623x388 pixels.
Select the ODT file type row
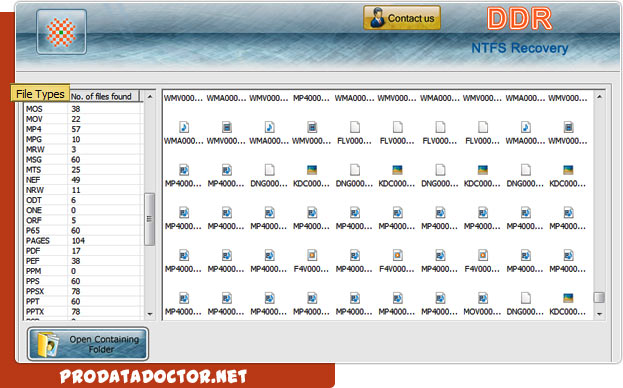[83, 200]
